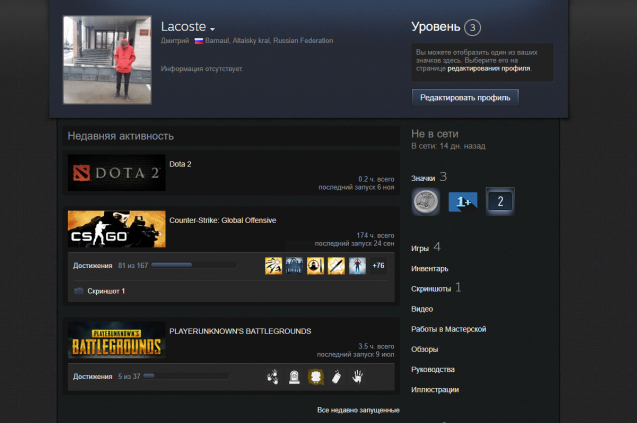This screenshot has height=423, width=637.
Task: Click the profile avatar photo
Action: [x=107, y=60]
